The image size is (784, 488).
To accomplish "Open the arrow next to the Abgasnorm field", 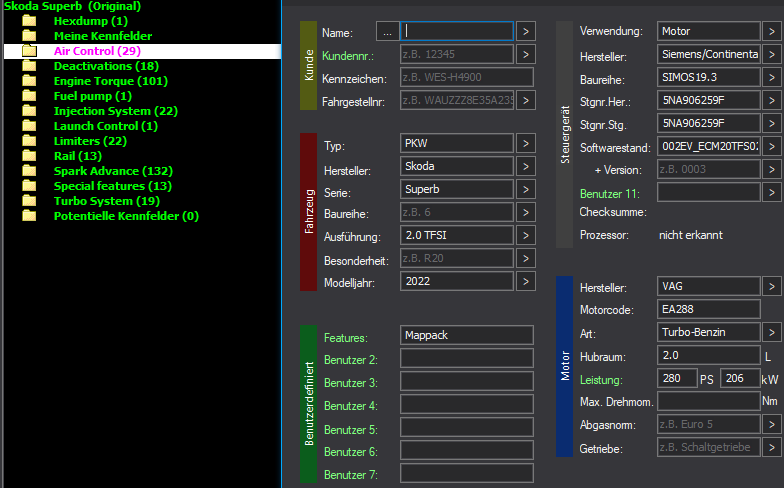I will [772, 424].
